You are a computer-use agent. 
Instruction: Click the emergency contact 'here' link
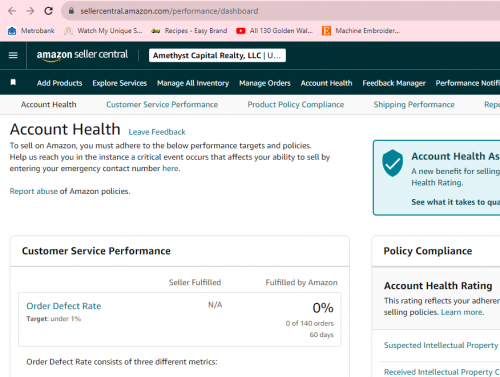pos(170,168)
